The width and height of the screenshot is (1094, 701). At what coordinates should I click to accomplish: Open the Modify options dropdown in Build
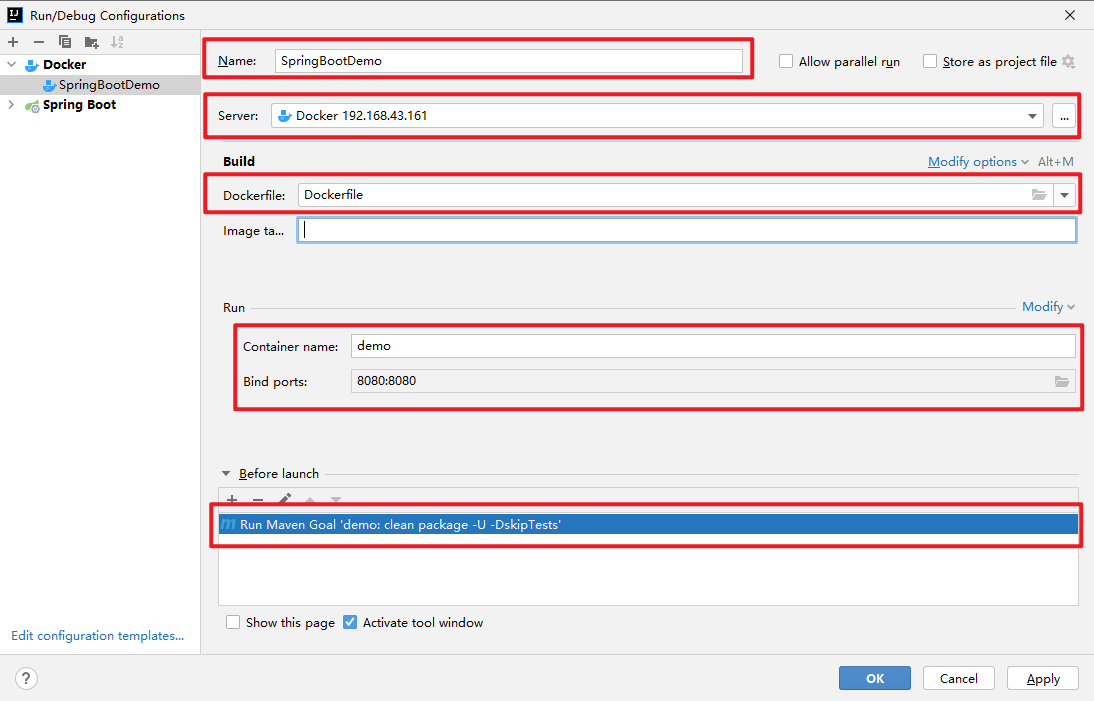[x=978, y=162]
